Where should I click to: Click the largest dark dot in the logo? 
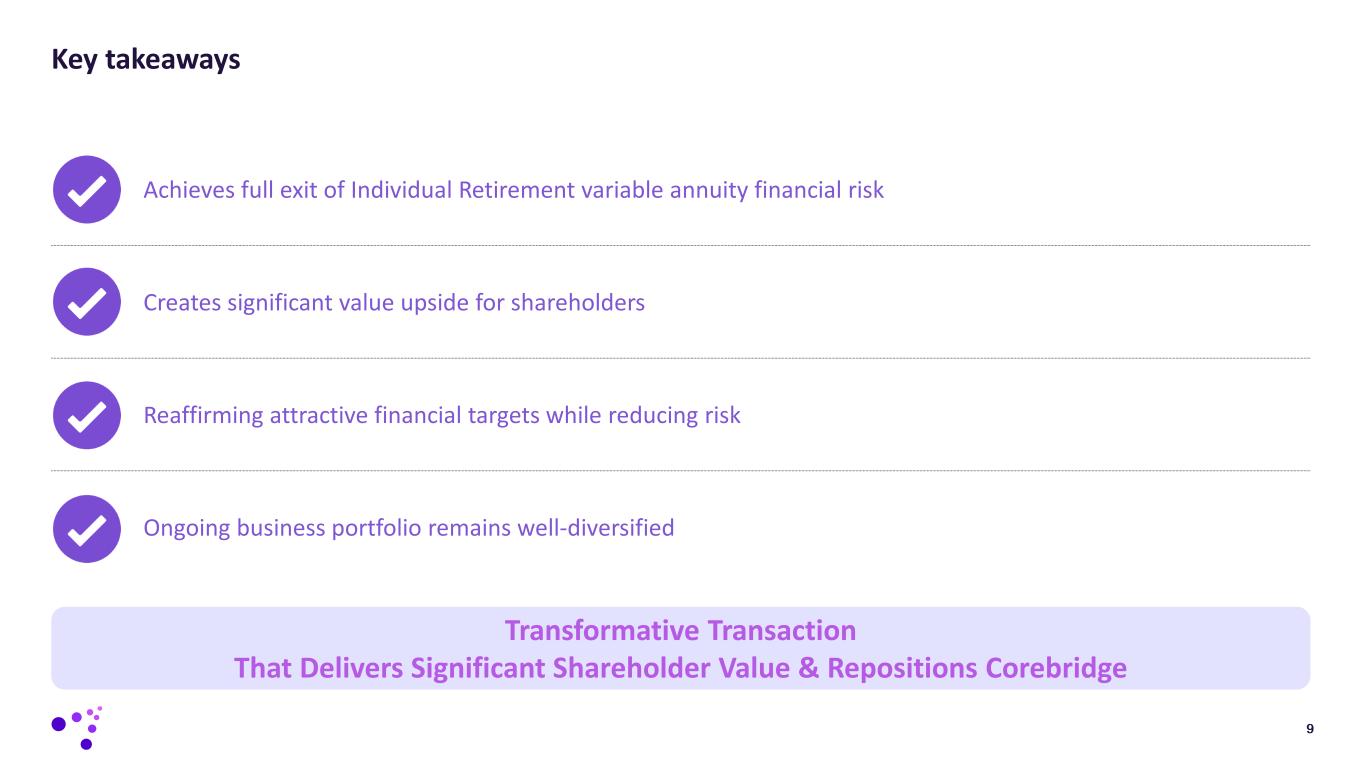click(x=59, y=723)
